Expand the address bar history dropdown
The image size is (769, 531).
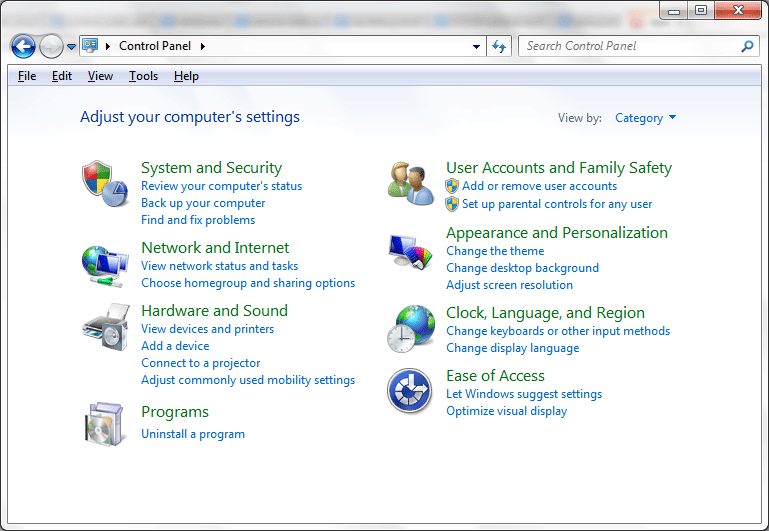tap(476, 47)
